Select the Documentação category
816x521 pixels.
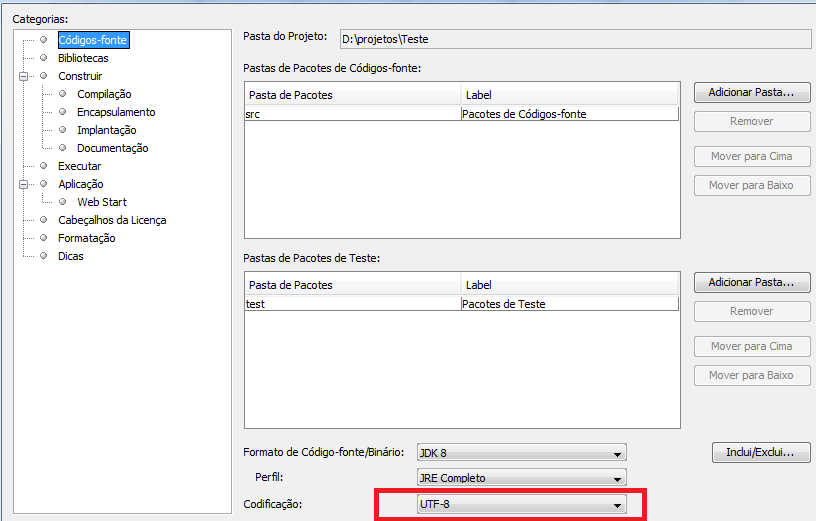point(112,148)
